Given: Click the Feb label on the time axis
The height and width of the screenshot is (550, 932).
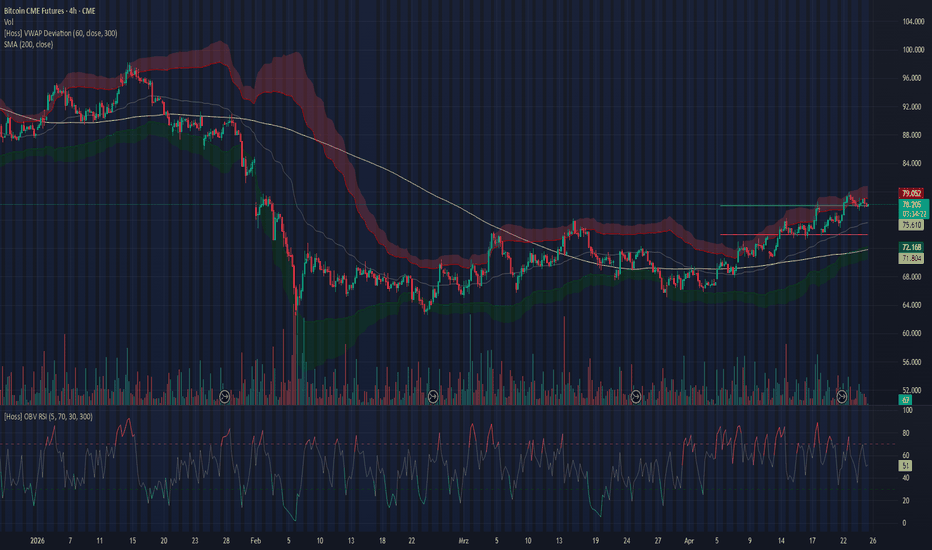Looking at the screenshot, I should point(256,541).
